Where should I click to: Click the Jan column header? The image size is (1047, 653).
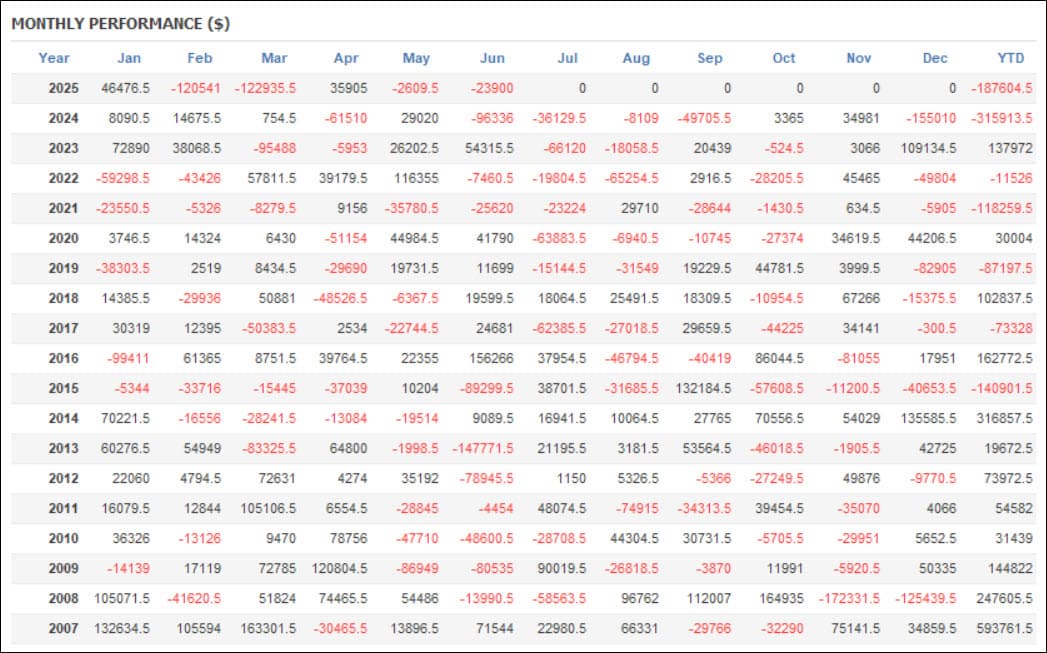[129, 58]
